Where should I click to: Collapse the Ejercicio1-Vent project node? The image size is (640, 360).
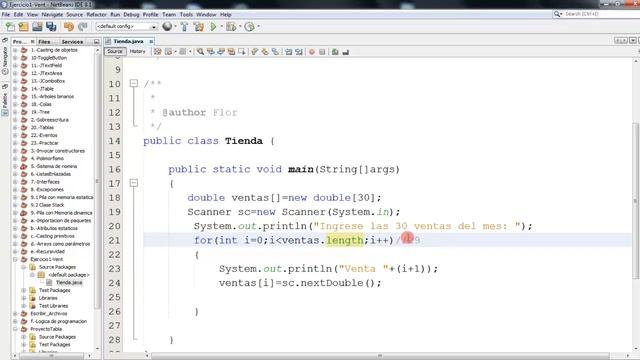tap(16, 260)
